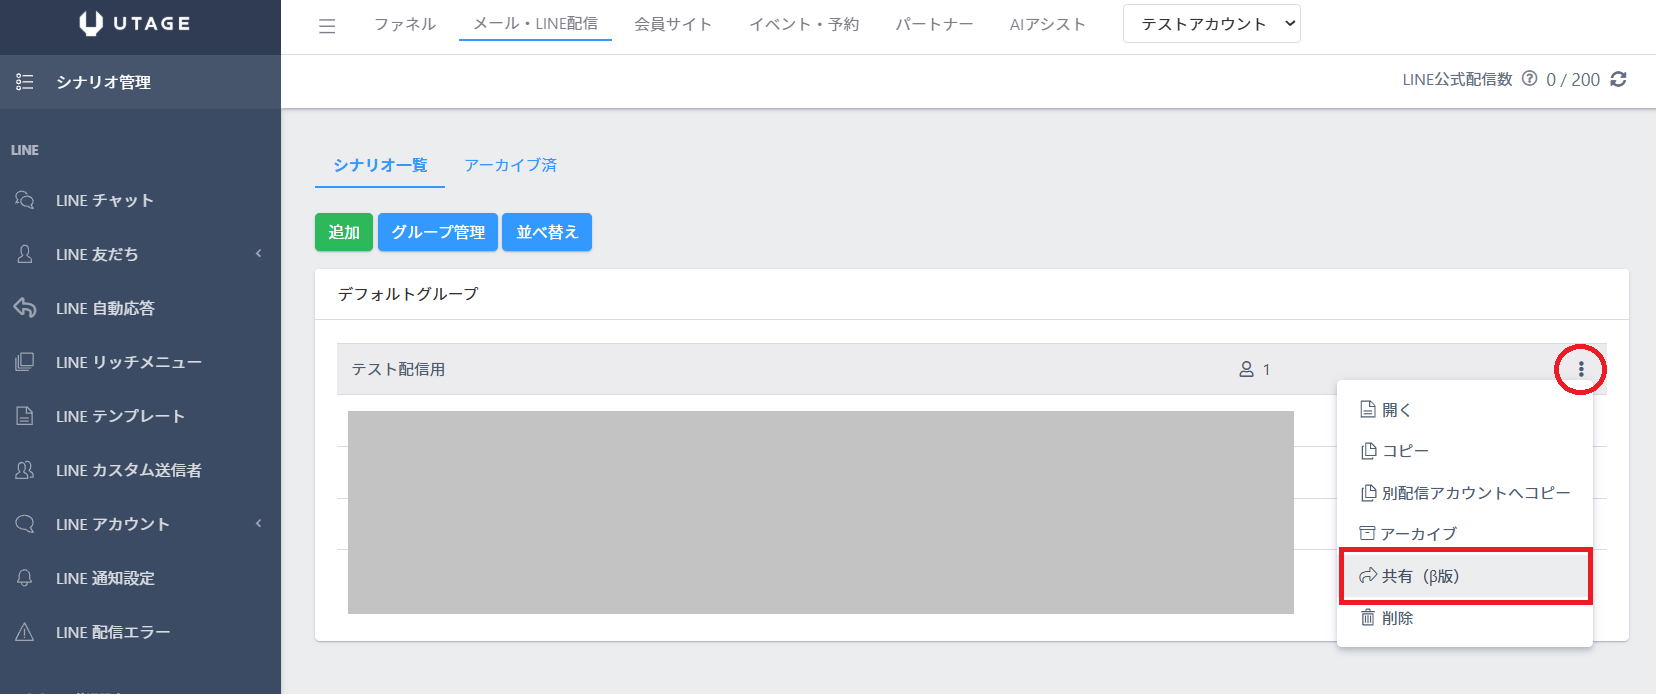Choose 別配信アカウントへコピー in the menu
The image size is (1656, 694).
click(x=1465, y=493)
